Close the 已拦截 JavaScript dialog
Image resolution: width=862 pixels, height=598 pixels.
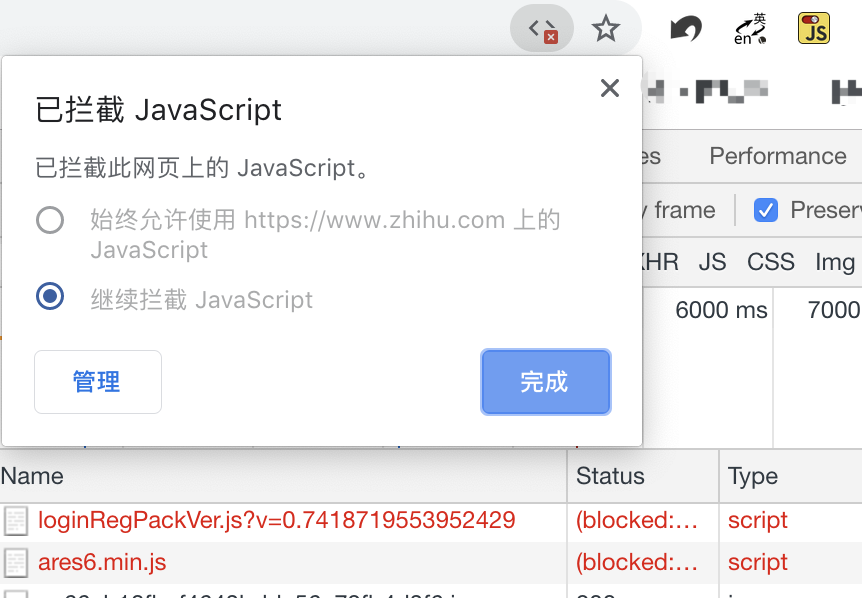[x=609, y=88]
